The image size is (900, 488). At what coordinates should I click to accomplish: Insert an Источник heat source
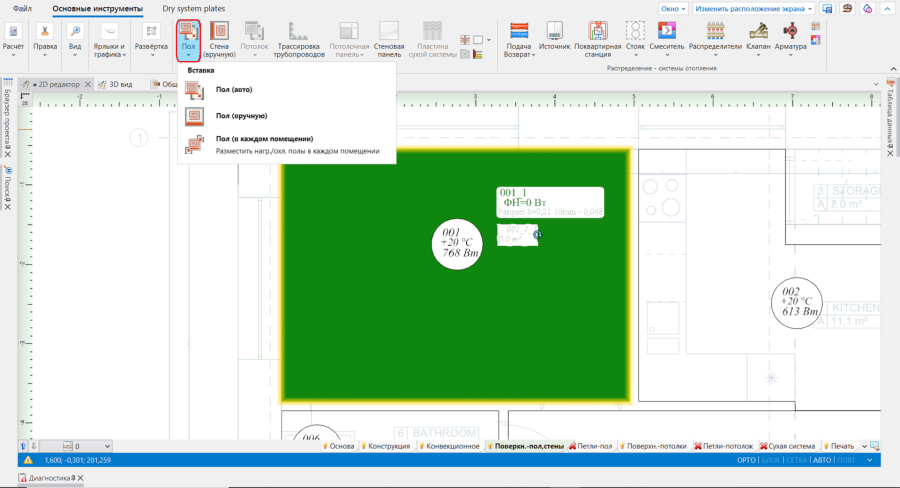click(x=554, y=37)
